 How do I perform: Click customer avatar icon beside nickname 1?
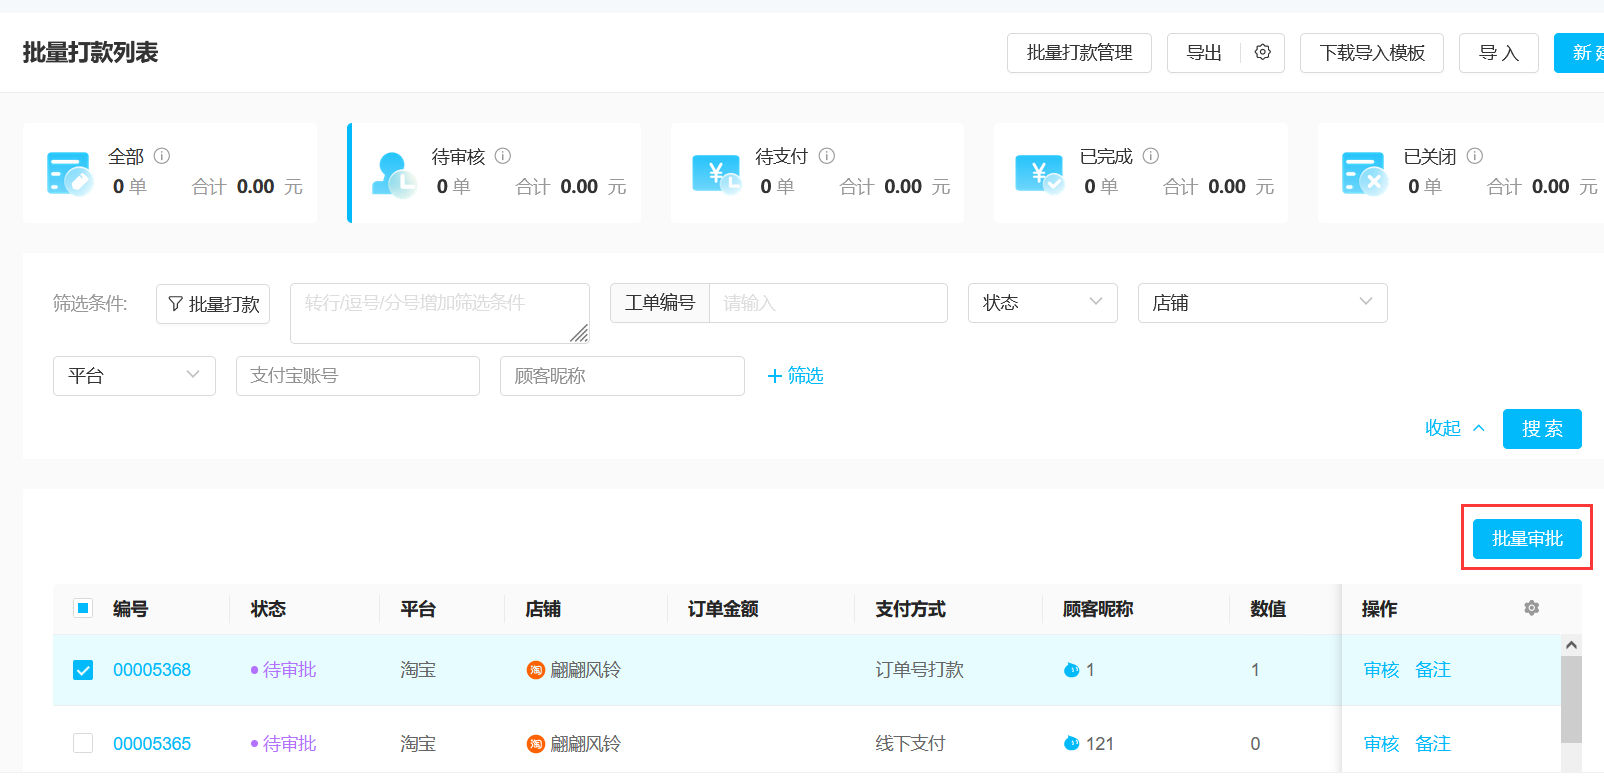1072,670
